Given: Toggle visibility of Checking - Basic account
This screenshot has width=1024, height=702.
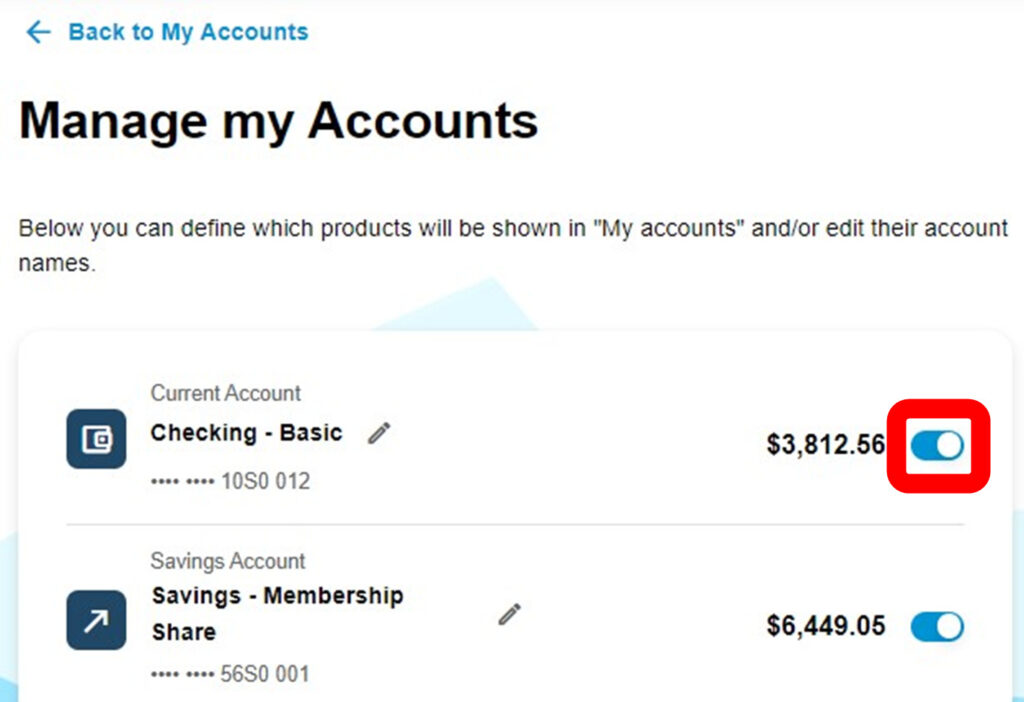Looking at the screenshot, I should point(937,445).
